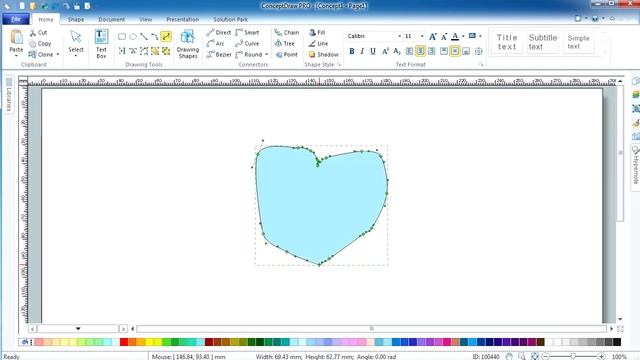Toggle Subscript text formatting

click(396, 51)
